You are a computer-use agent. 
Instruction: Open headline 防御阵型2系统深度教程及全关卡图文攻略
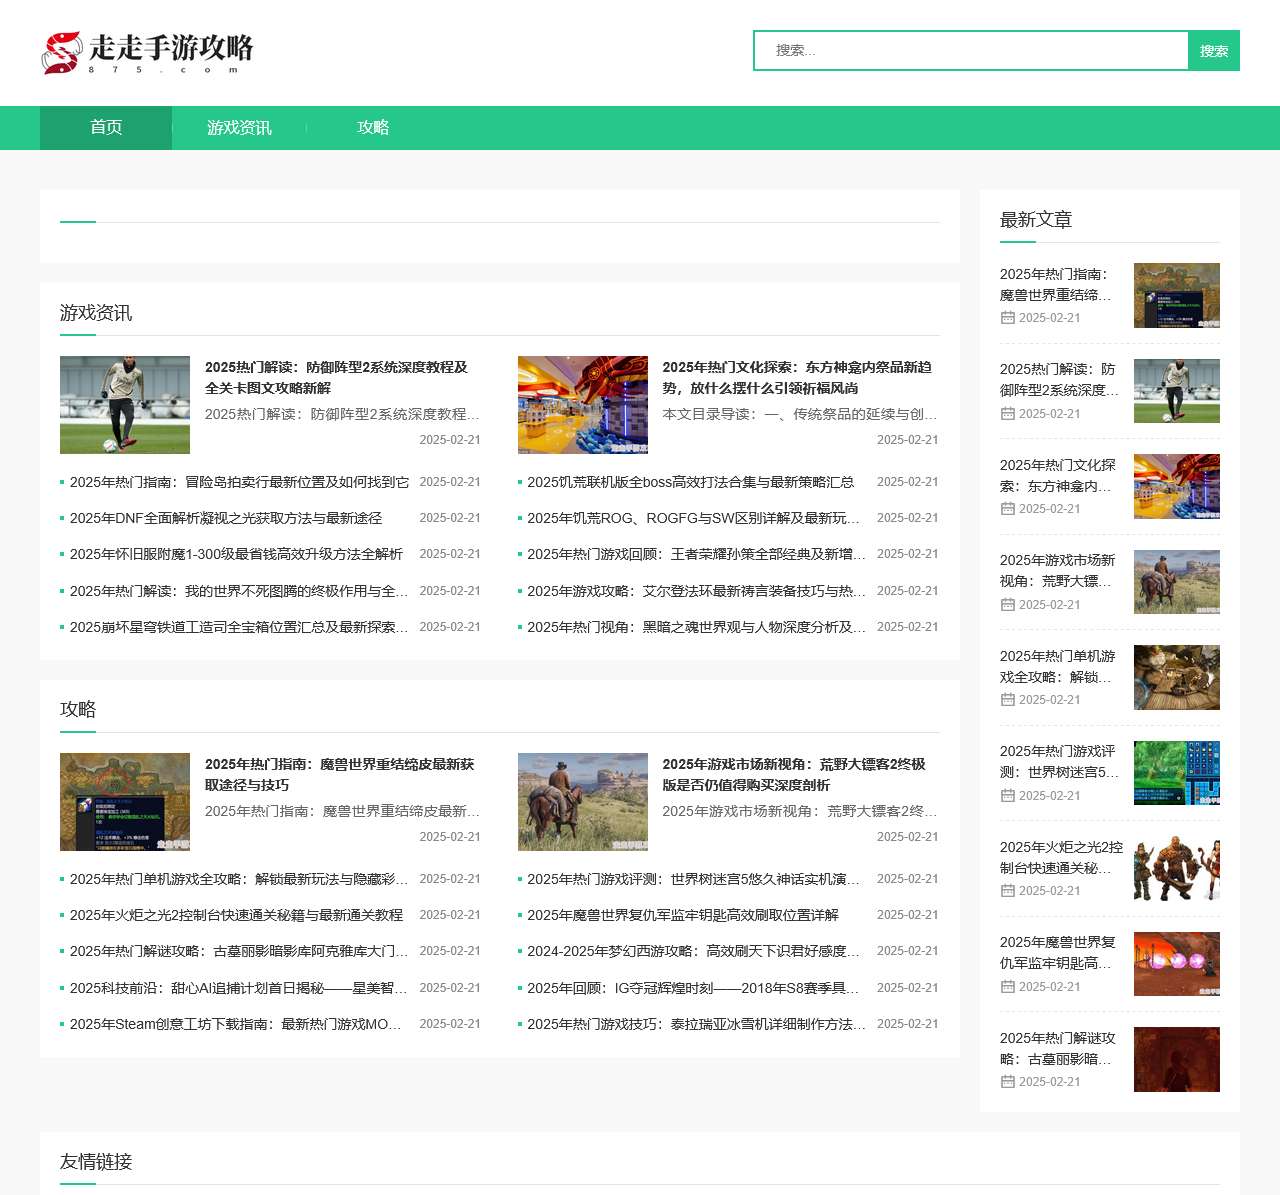[x=337, y=377]
